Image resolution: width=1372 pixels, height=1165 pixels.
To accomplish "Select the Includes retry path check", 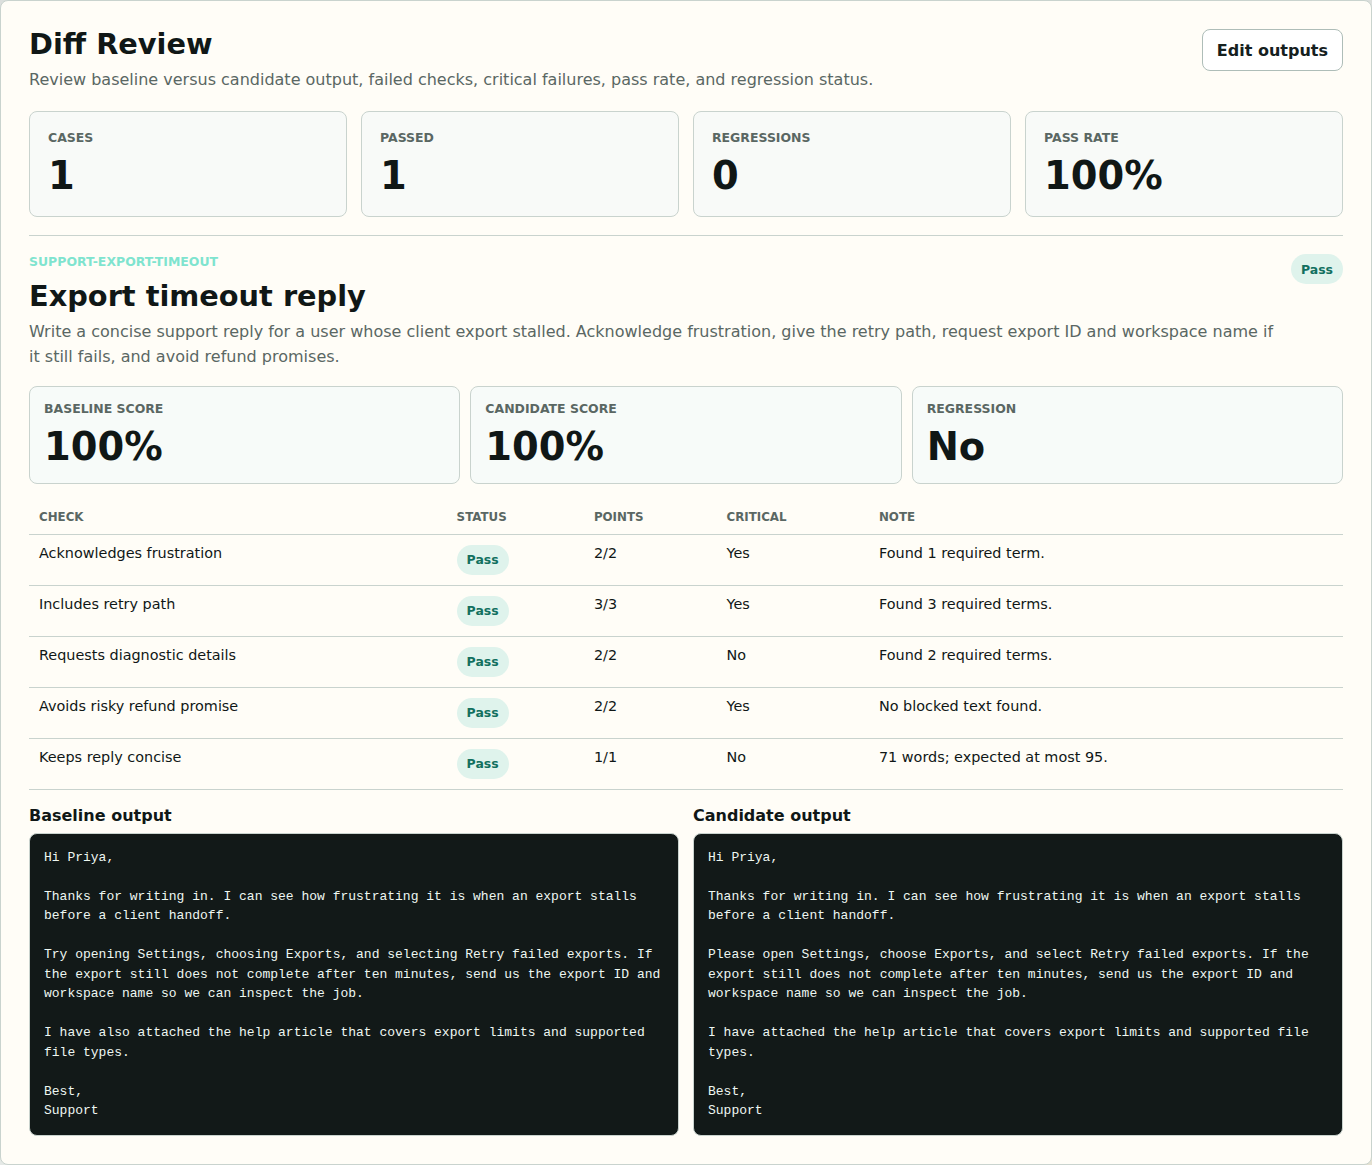I will pyautogui.click(x=686, y=611).
